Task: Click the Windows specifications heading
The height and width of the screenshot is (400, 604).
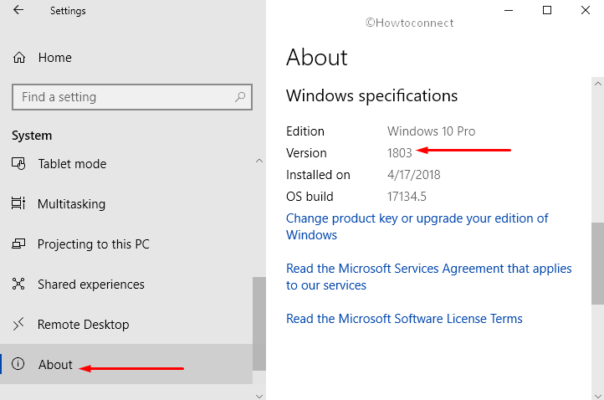Action: (x=372, y=96)
